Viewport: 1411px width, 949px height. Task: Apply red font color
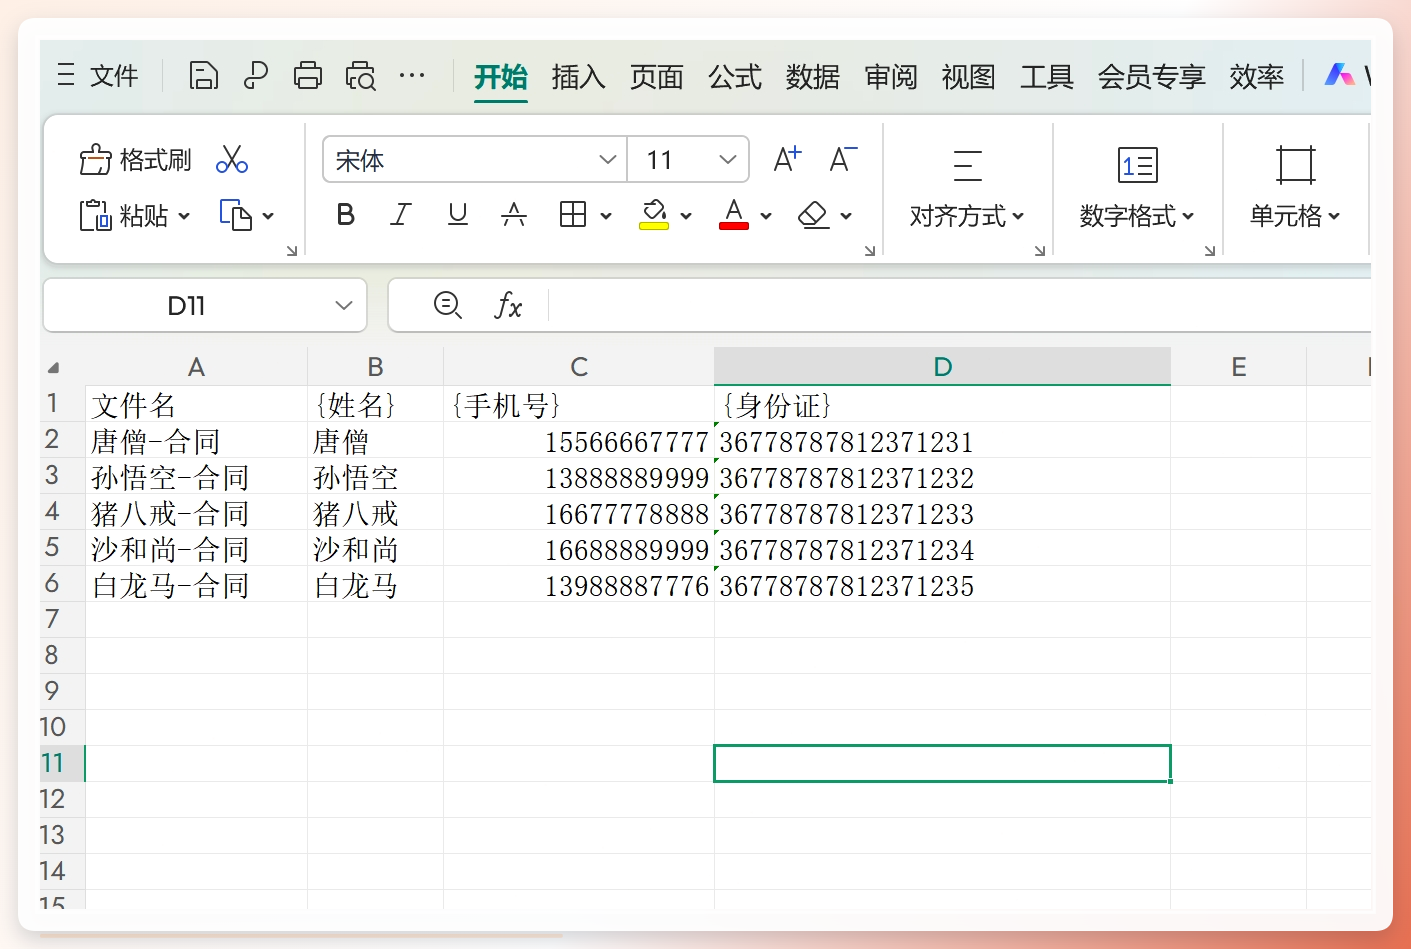pyautogui.click(x=734, y=215)
